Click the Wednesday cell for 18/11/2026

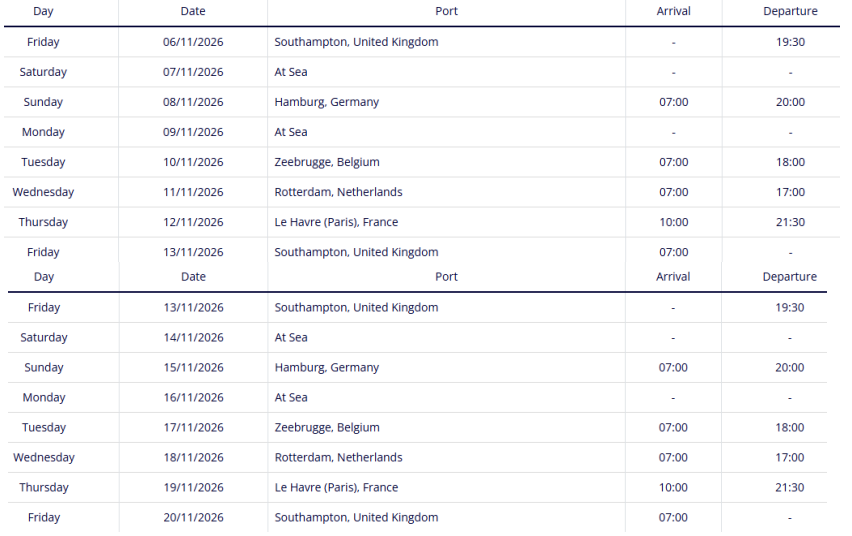coord(44,457)
